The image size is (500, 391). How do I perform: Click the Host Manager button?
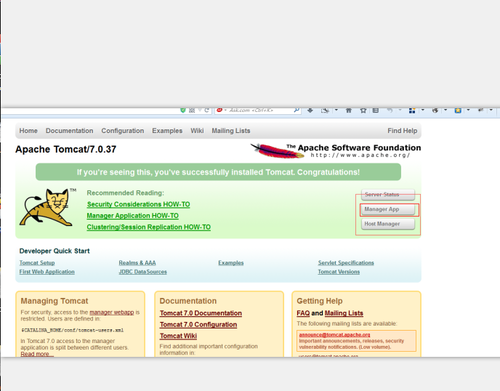point(388,224)
